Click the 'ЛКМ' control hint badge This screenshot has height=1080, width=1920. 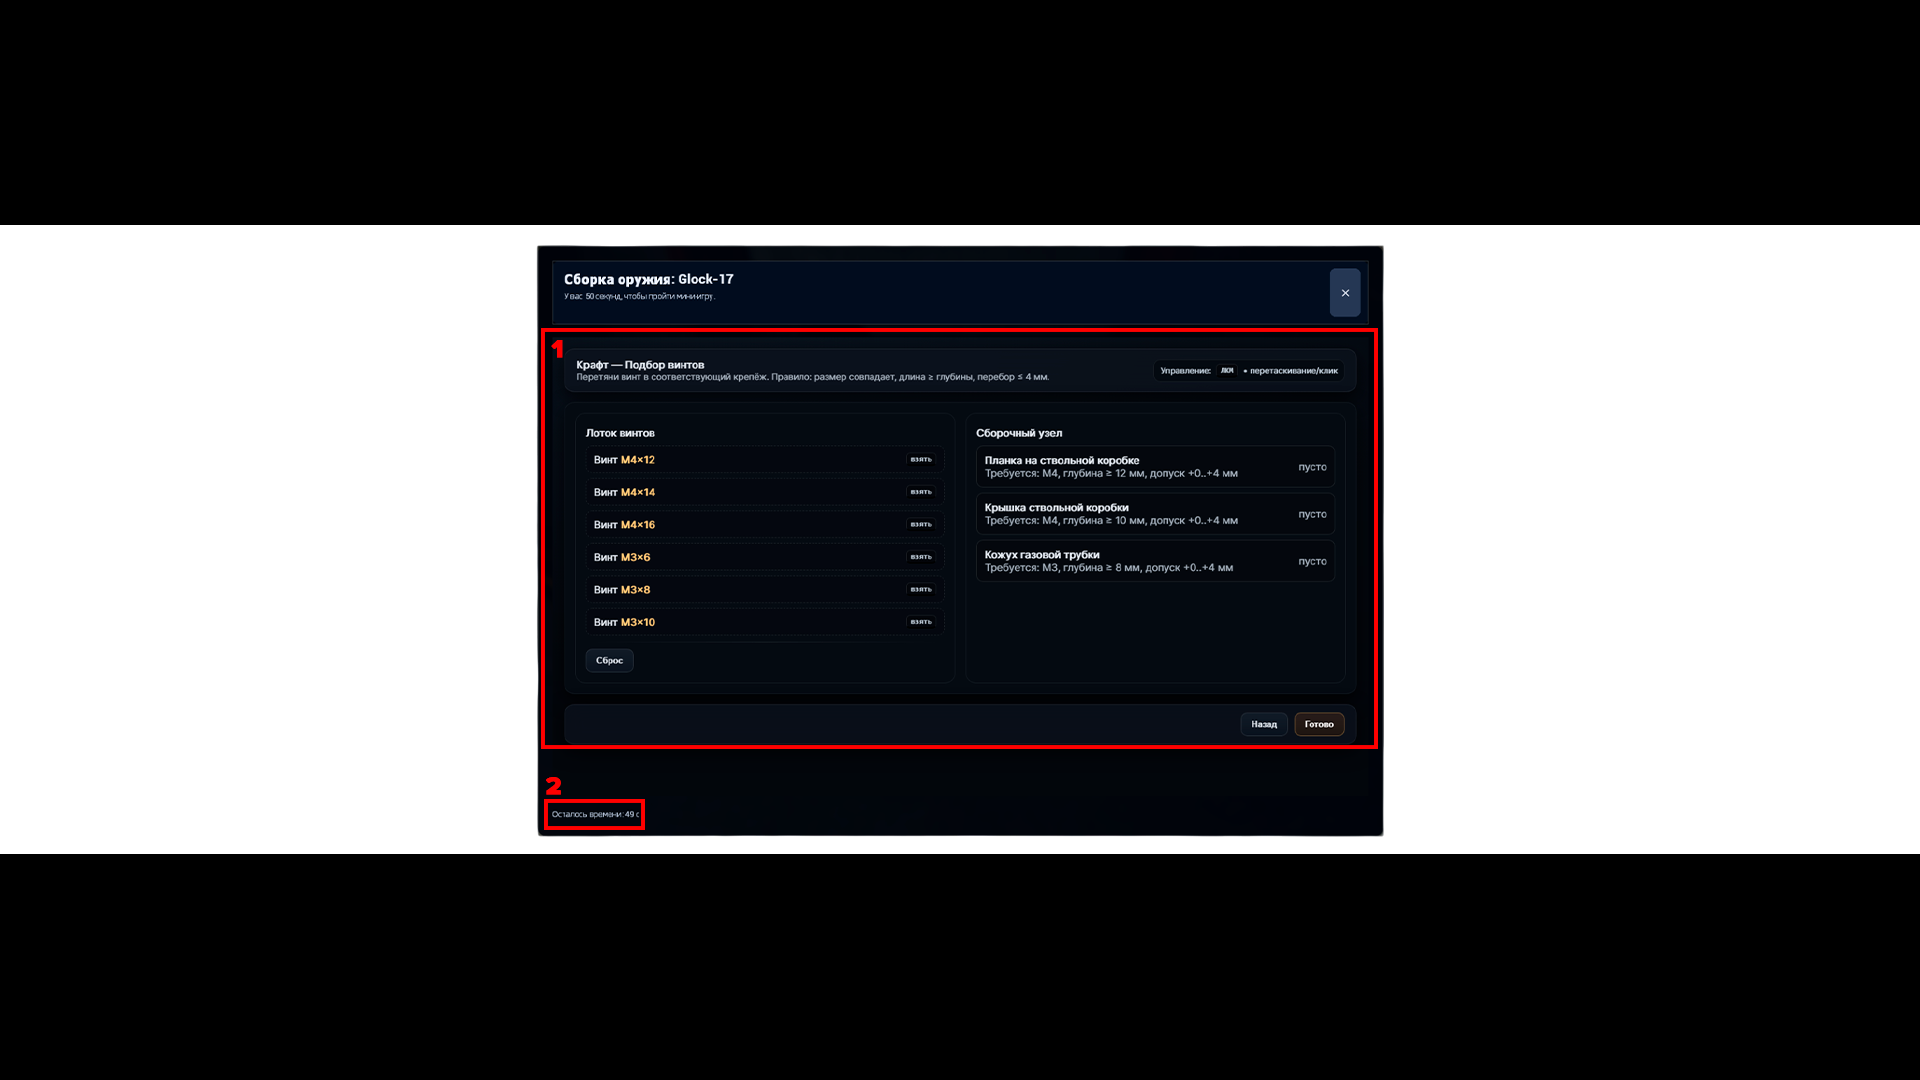click(1226, 371)
